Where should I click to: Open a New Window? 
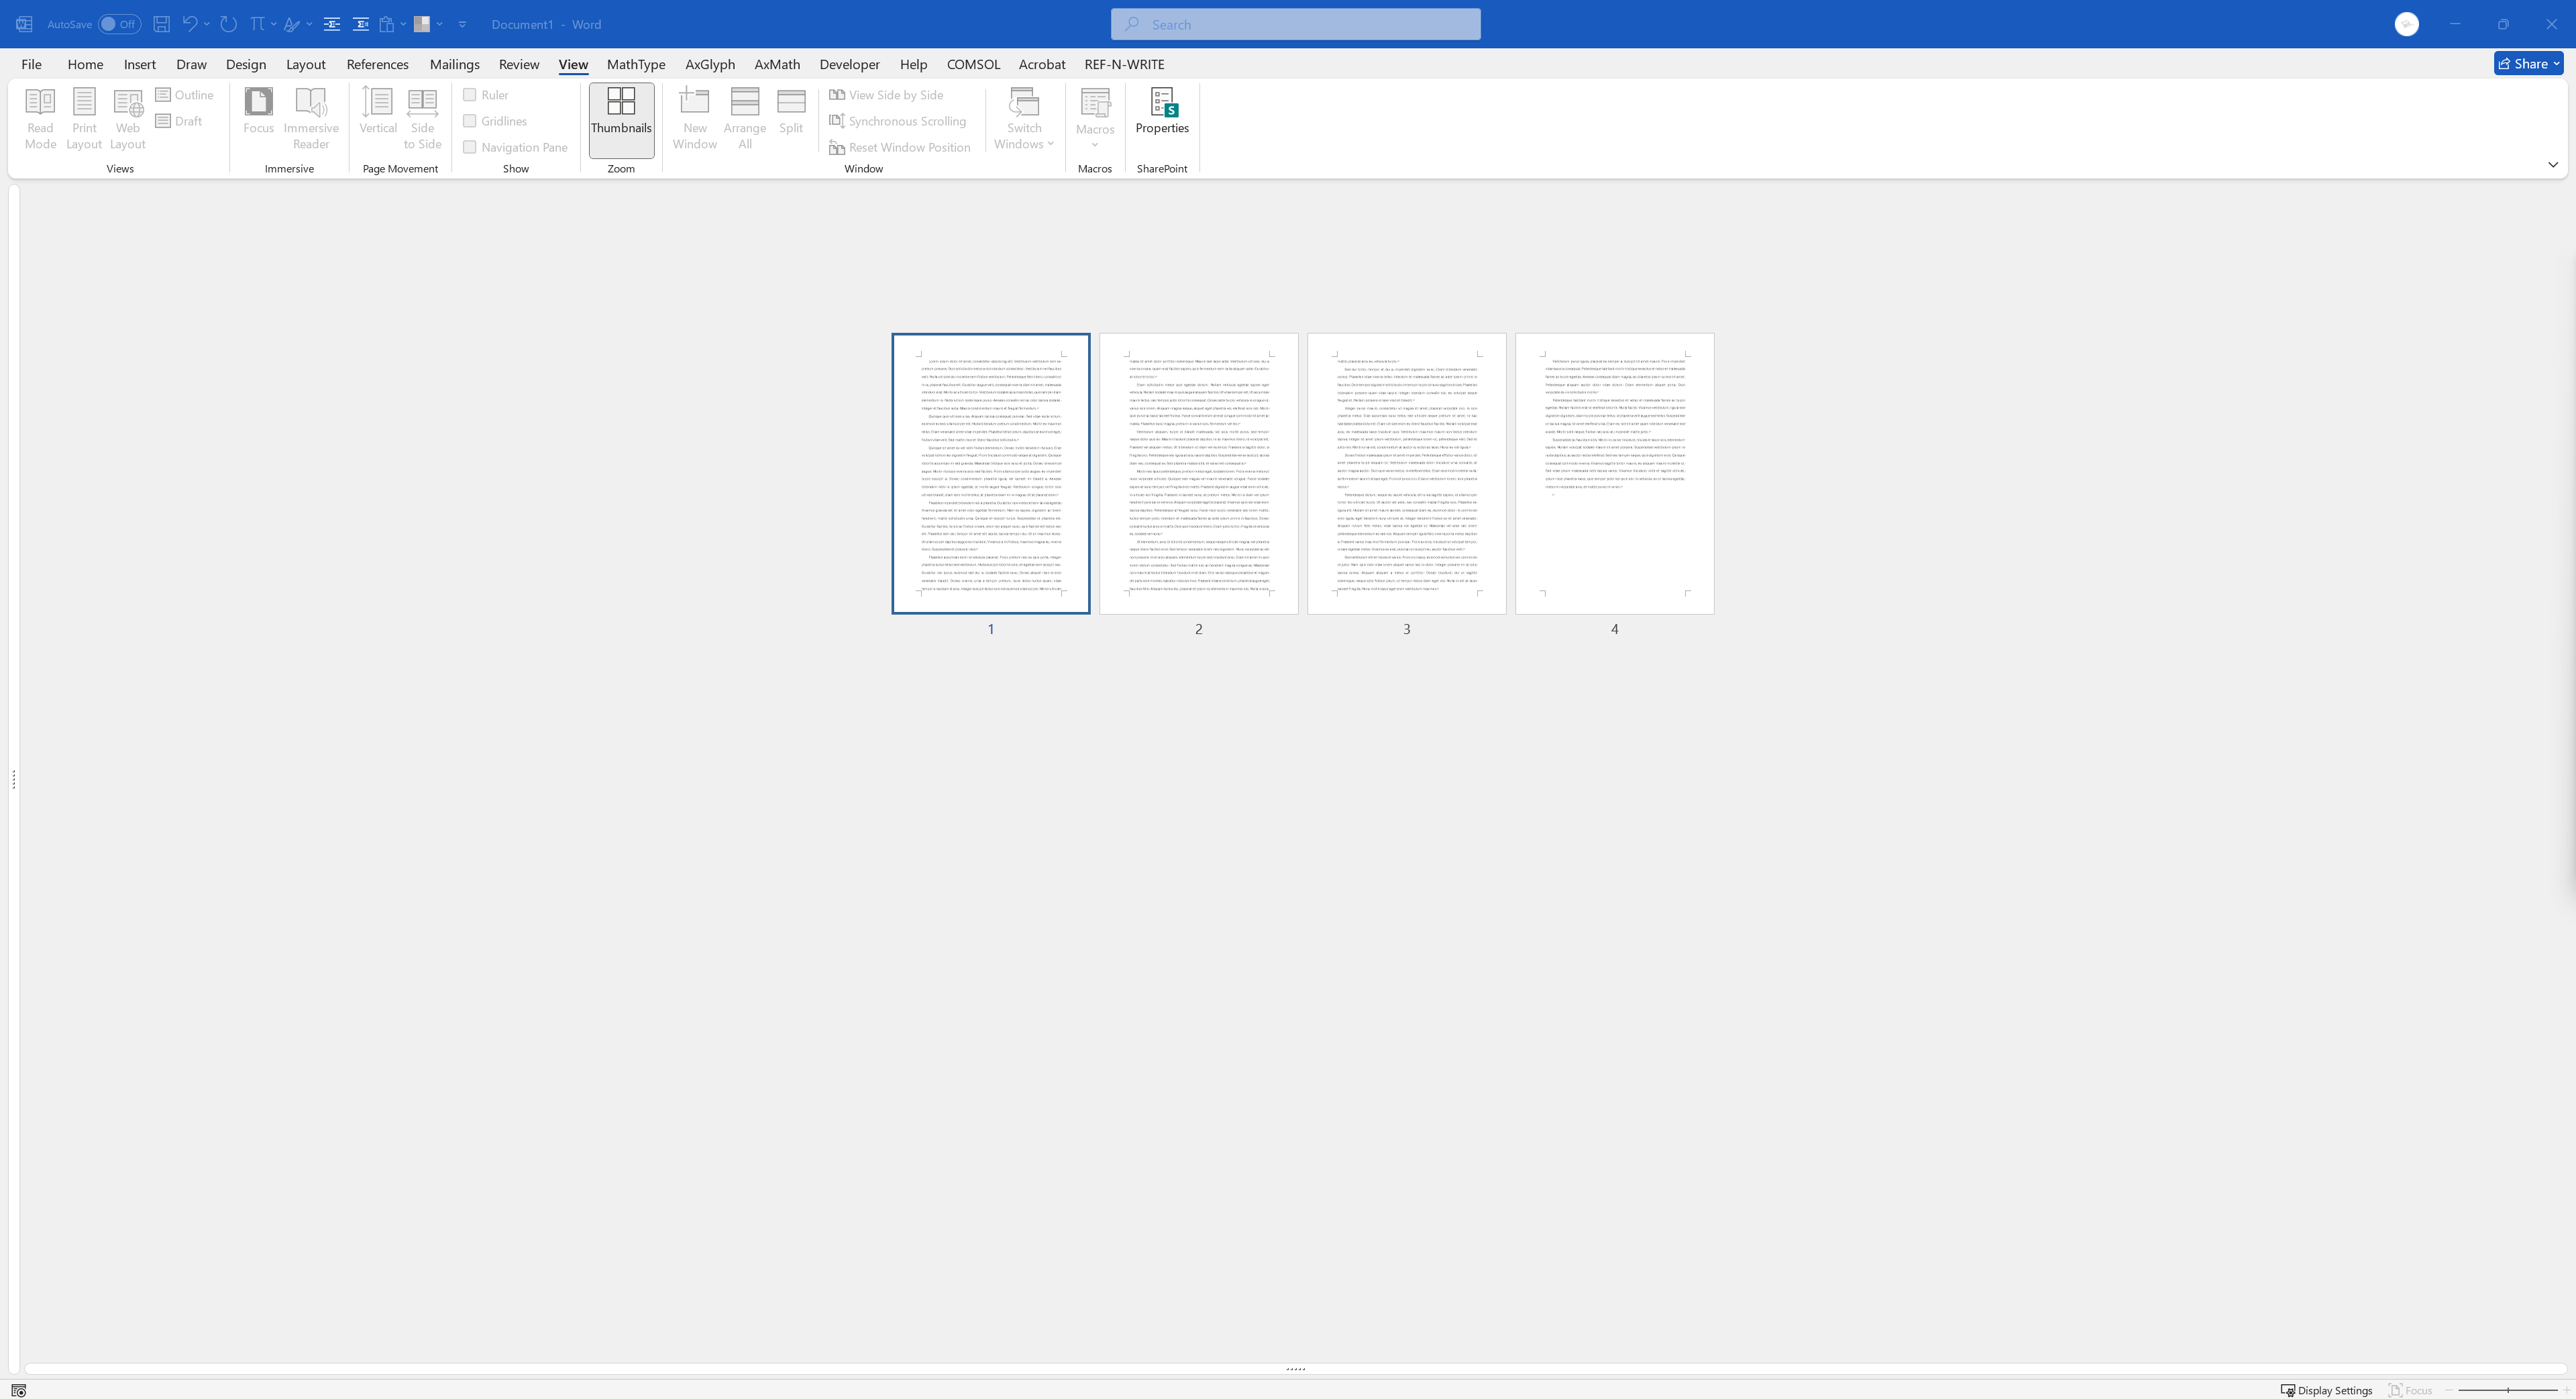click(x=694, y=119)
